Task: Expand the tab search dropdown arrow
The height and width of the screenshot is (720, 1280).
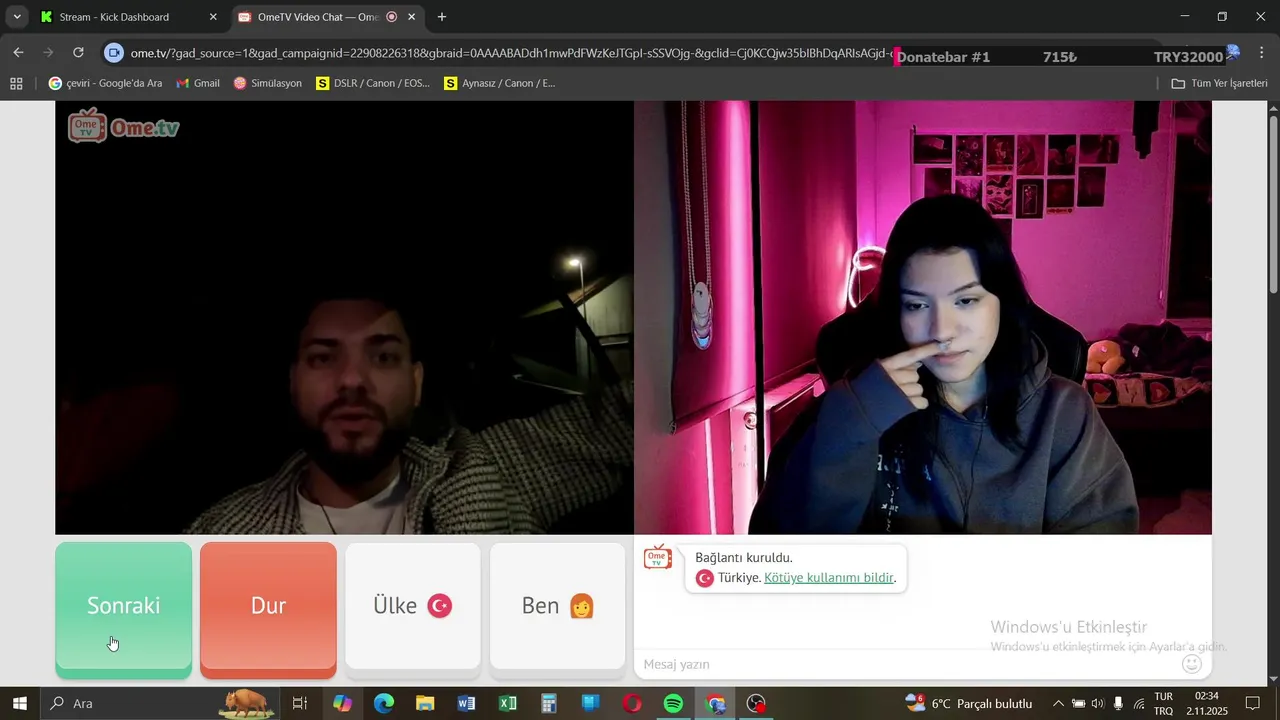Action: pyautogui.click(x=17, y=17)
